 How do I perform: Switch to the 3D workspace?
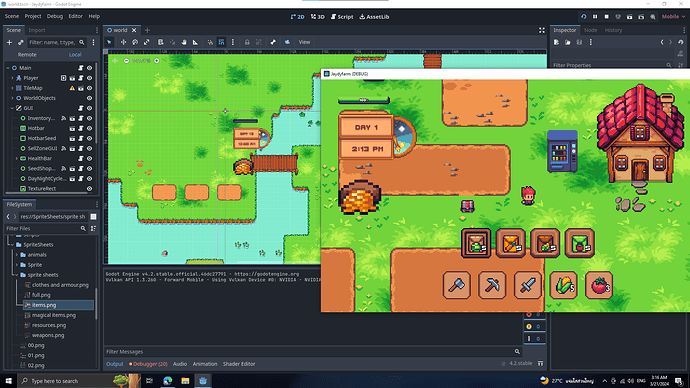click(317, 17)
